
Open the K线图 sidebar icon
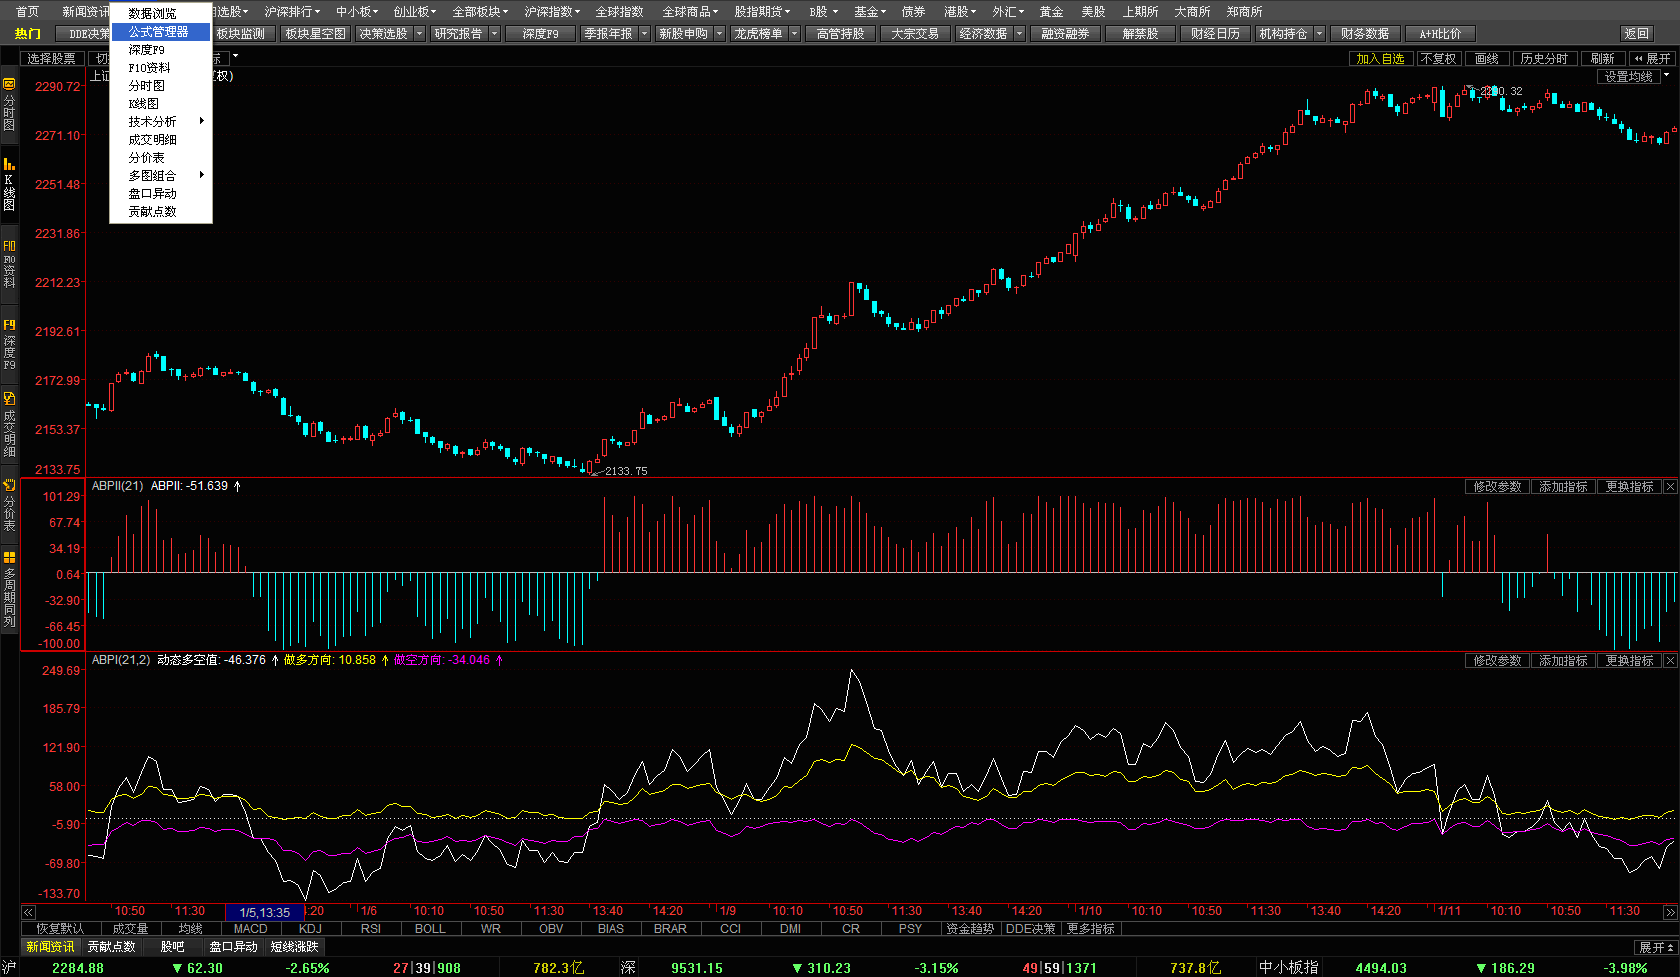pyautogui.click(x=9, y=184)
